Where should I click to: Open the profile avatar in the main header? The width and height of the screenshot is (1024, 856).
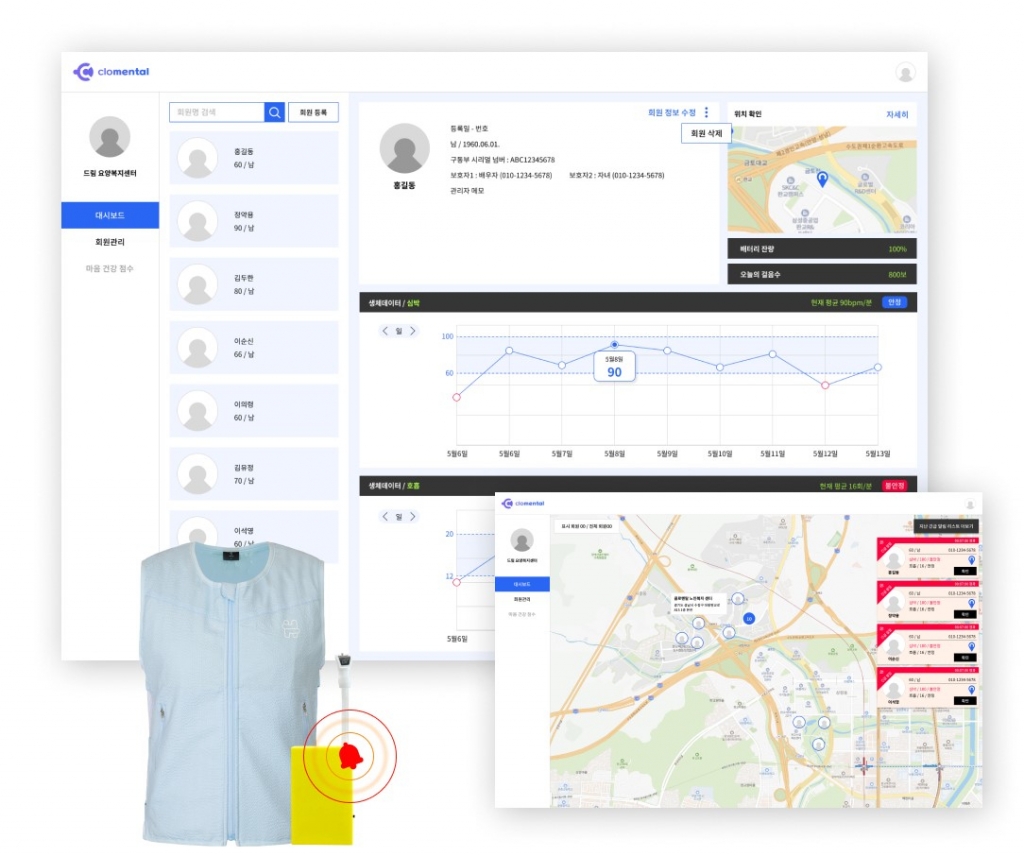[905, 72]
